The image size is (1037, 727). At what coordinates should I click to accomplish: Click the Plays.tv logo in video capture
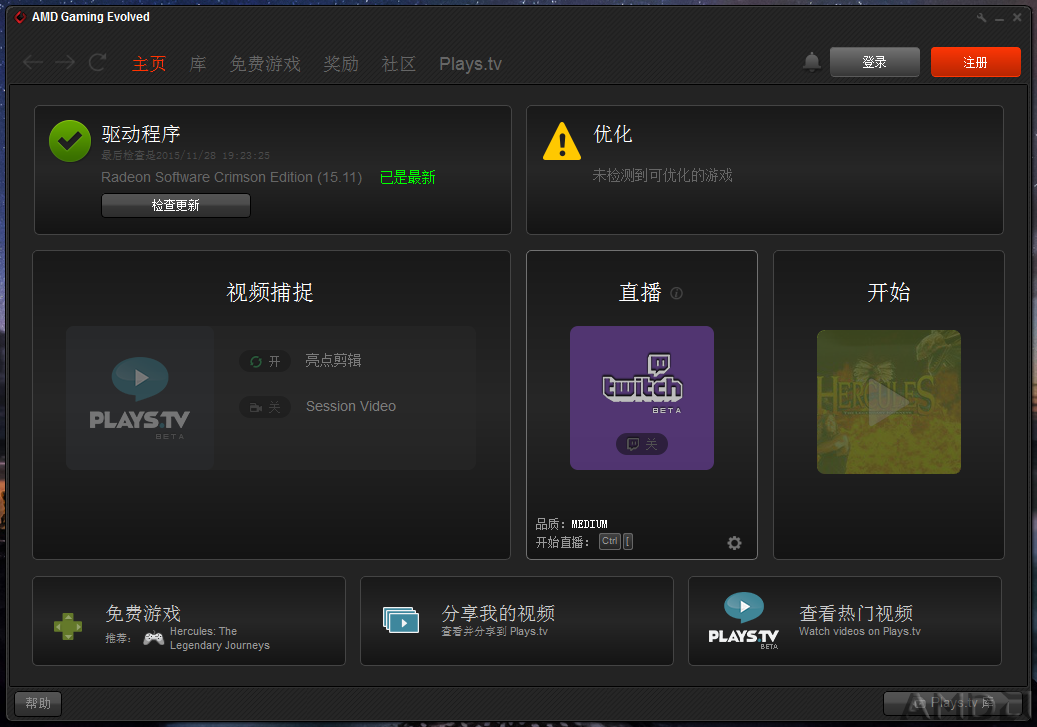point(140,398)
